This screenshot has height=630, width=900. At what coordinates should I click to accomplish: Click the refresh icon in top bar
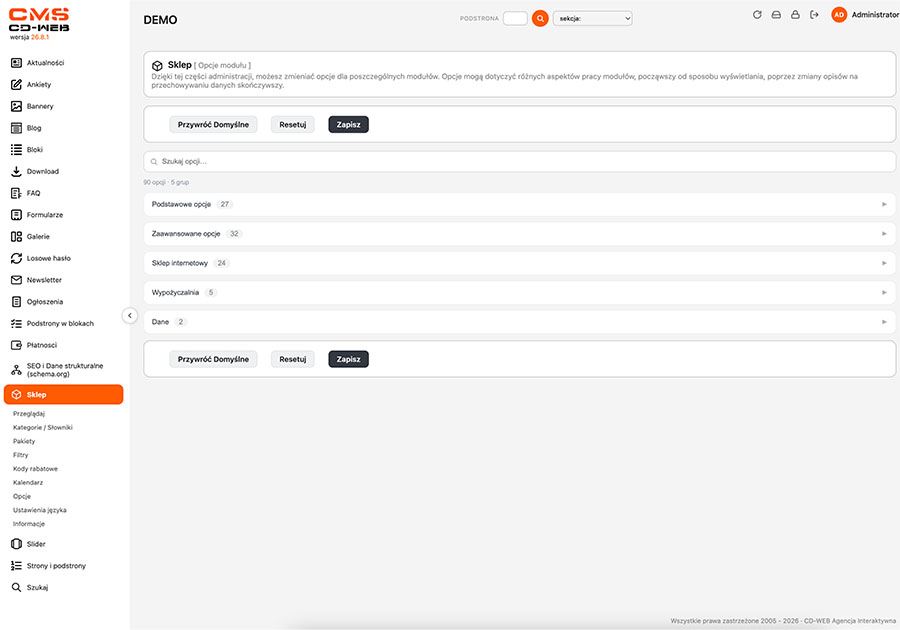(757, 15)
